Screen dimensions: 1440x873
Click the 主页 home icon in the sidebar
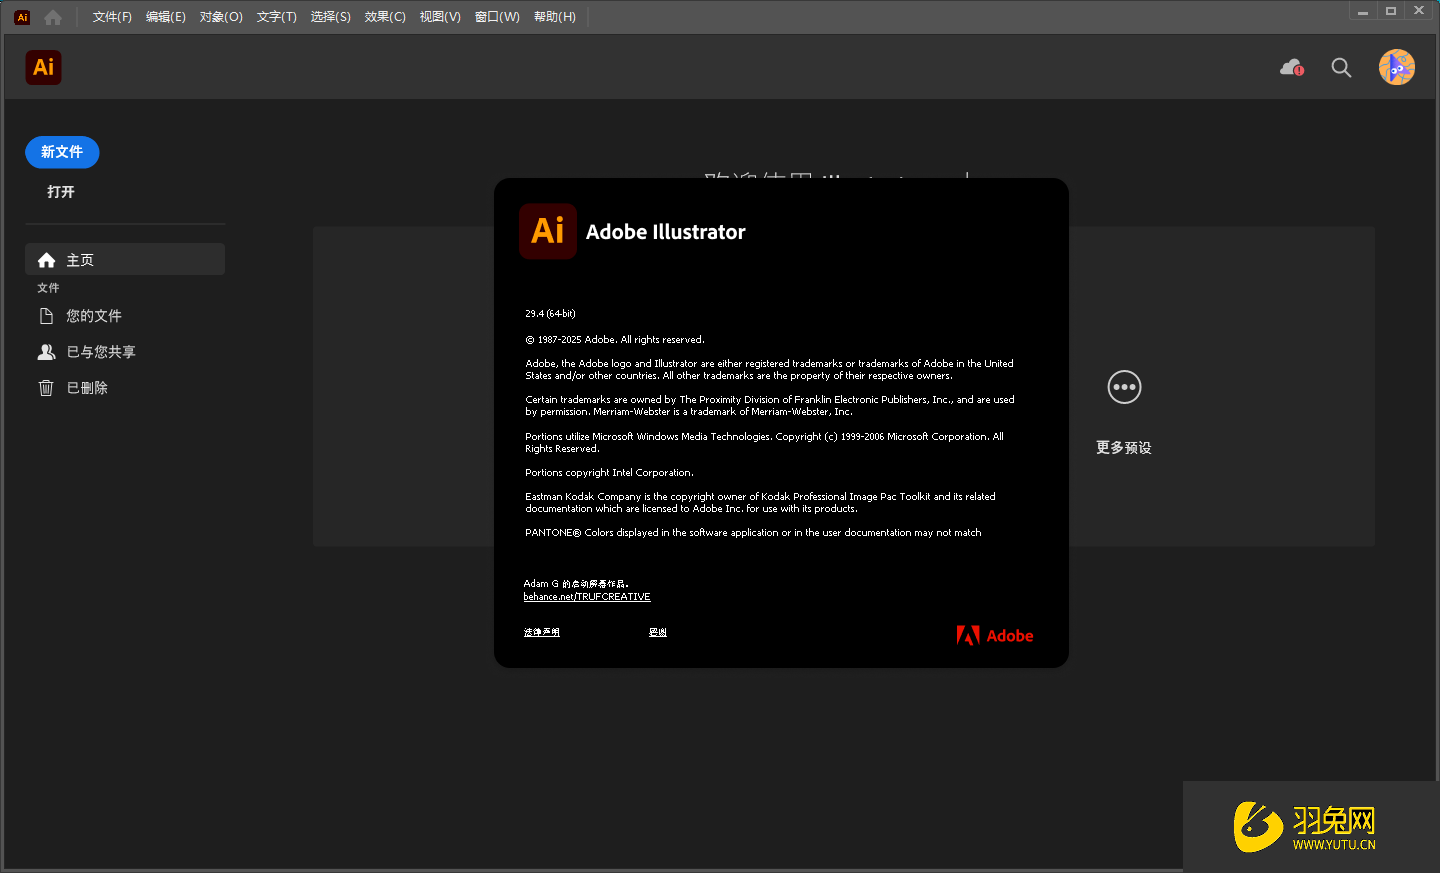pyautogui.click(x=46, y=260)
